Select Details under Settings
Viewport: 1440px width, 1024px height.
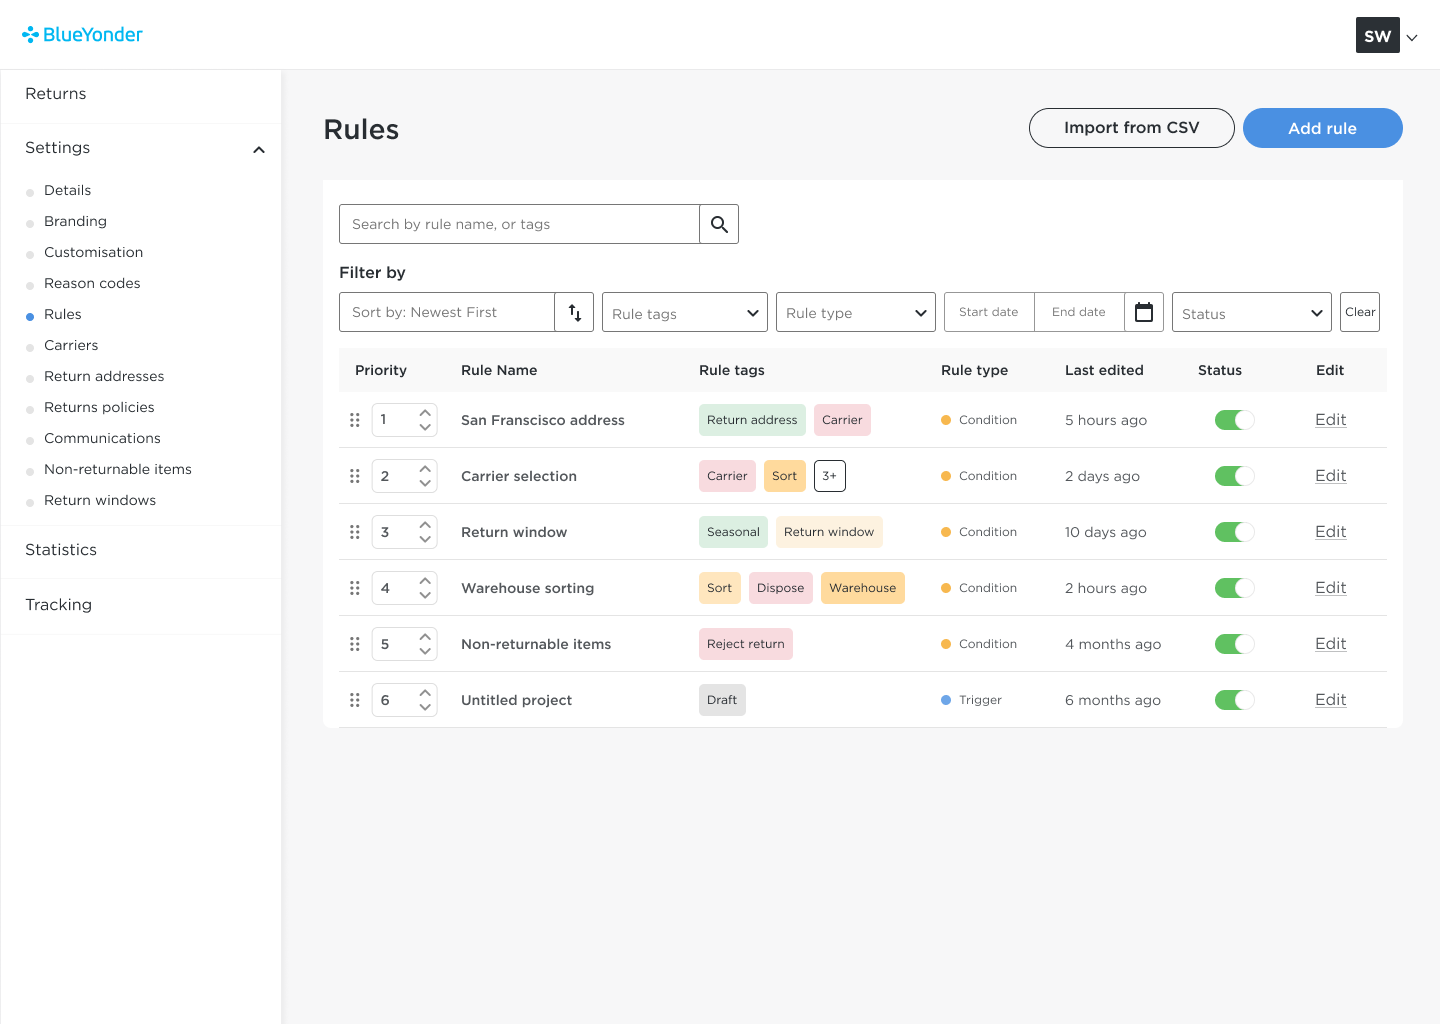[x=68, y=190]
